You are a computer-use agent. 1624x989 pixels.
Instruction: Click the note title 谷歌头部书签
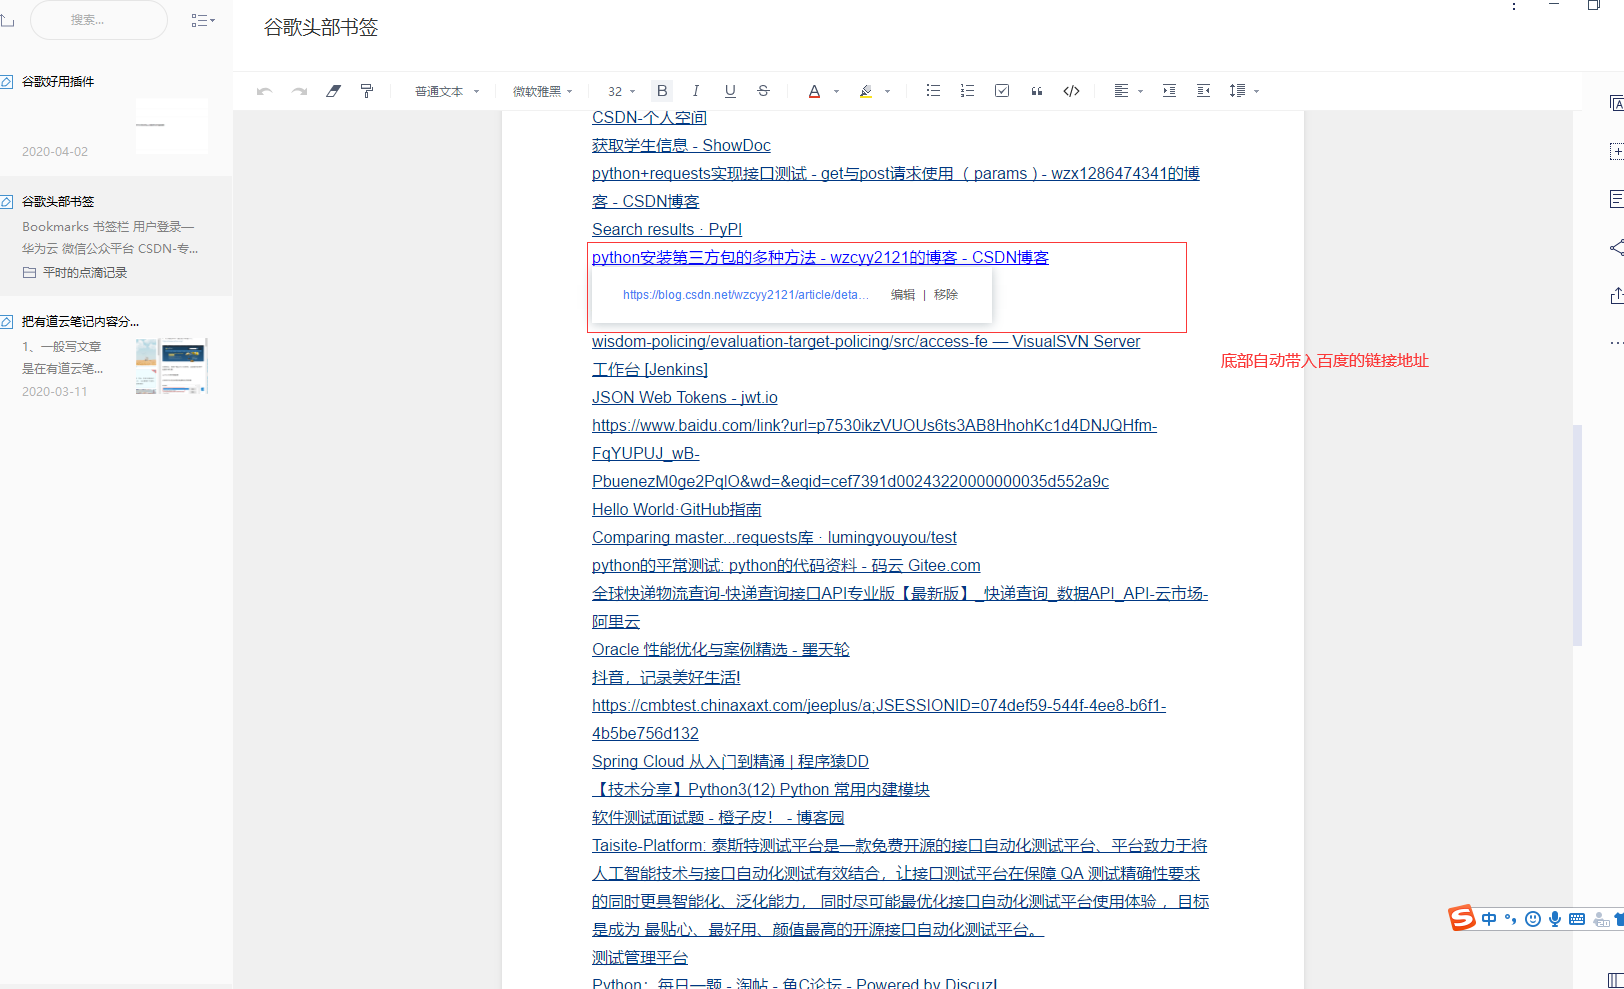pos(321,27)
